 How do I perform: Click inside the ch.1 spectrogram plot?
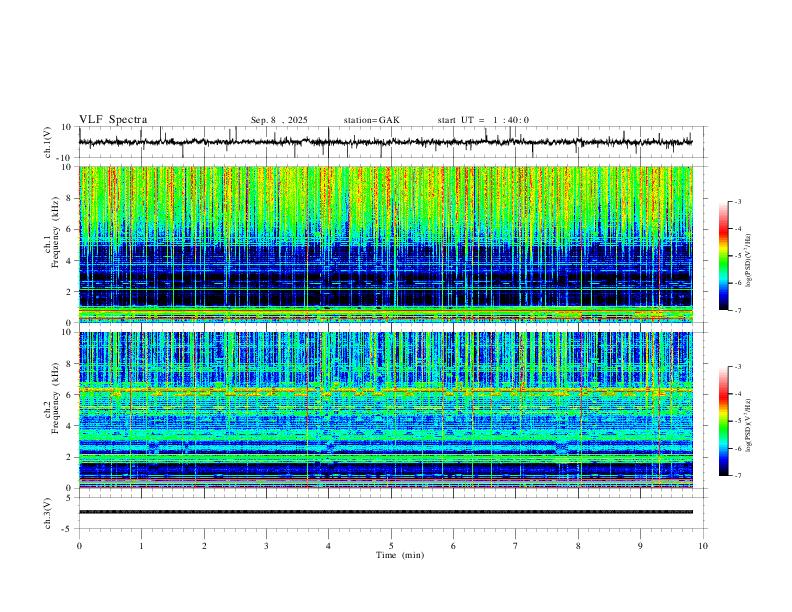tap(386, 244)
